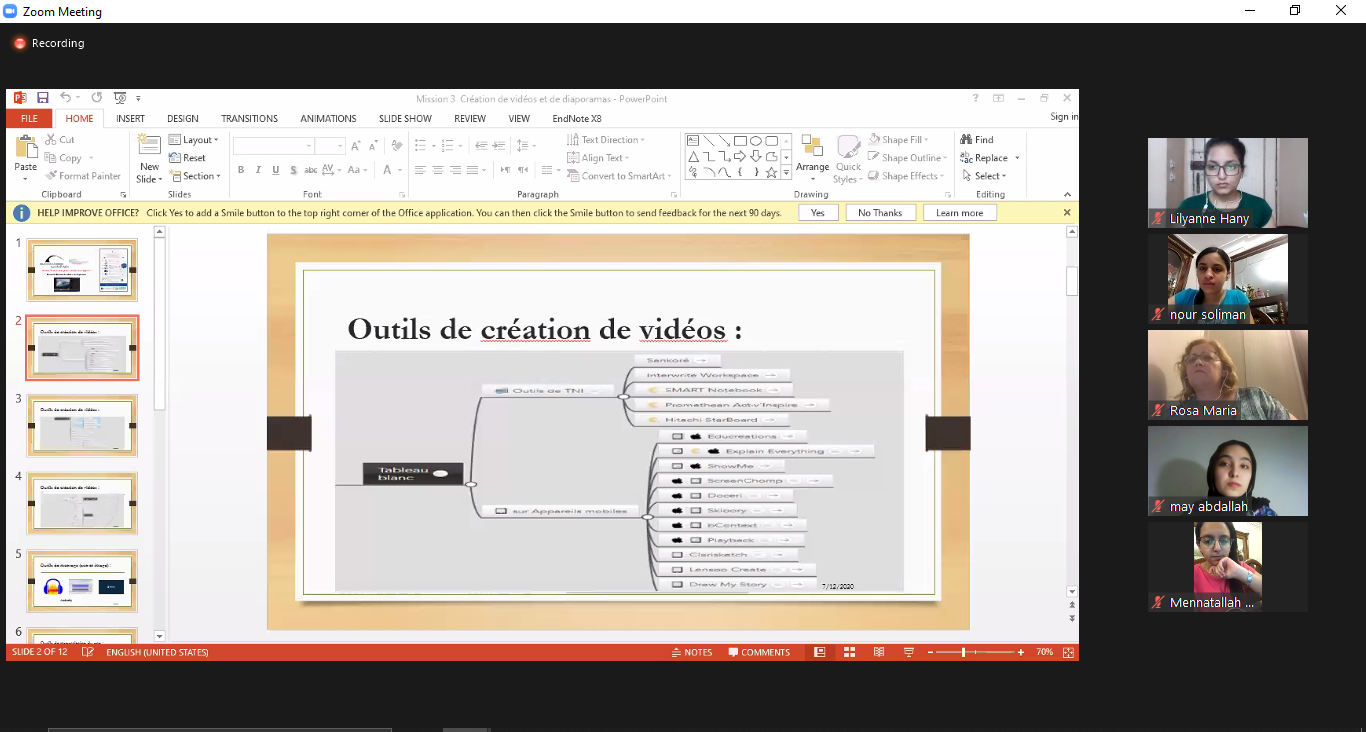Click No Thanks in the feedback bar
The width and height of the screenshot is (1366, 732).
pos(880,213)
